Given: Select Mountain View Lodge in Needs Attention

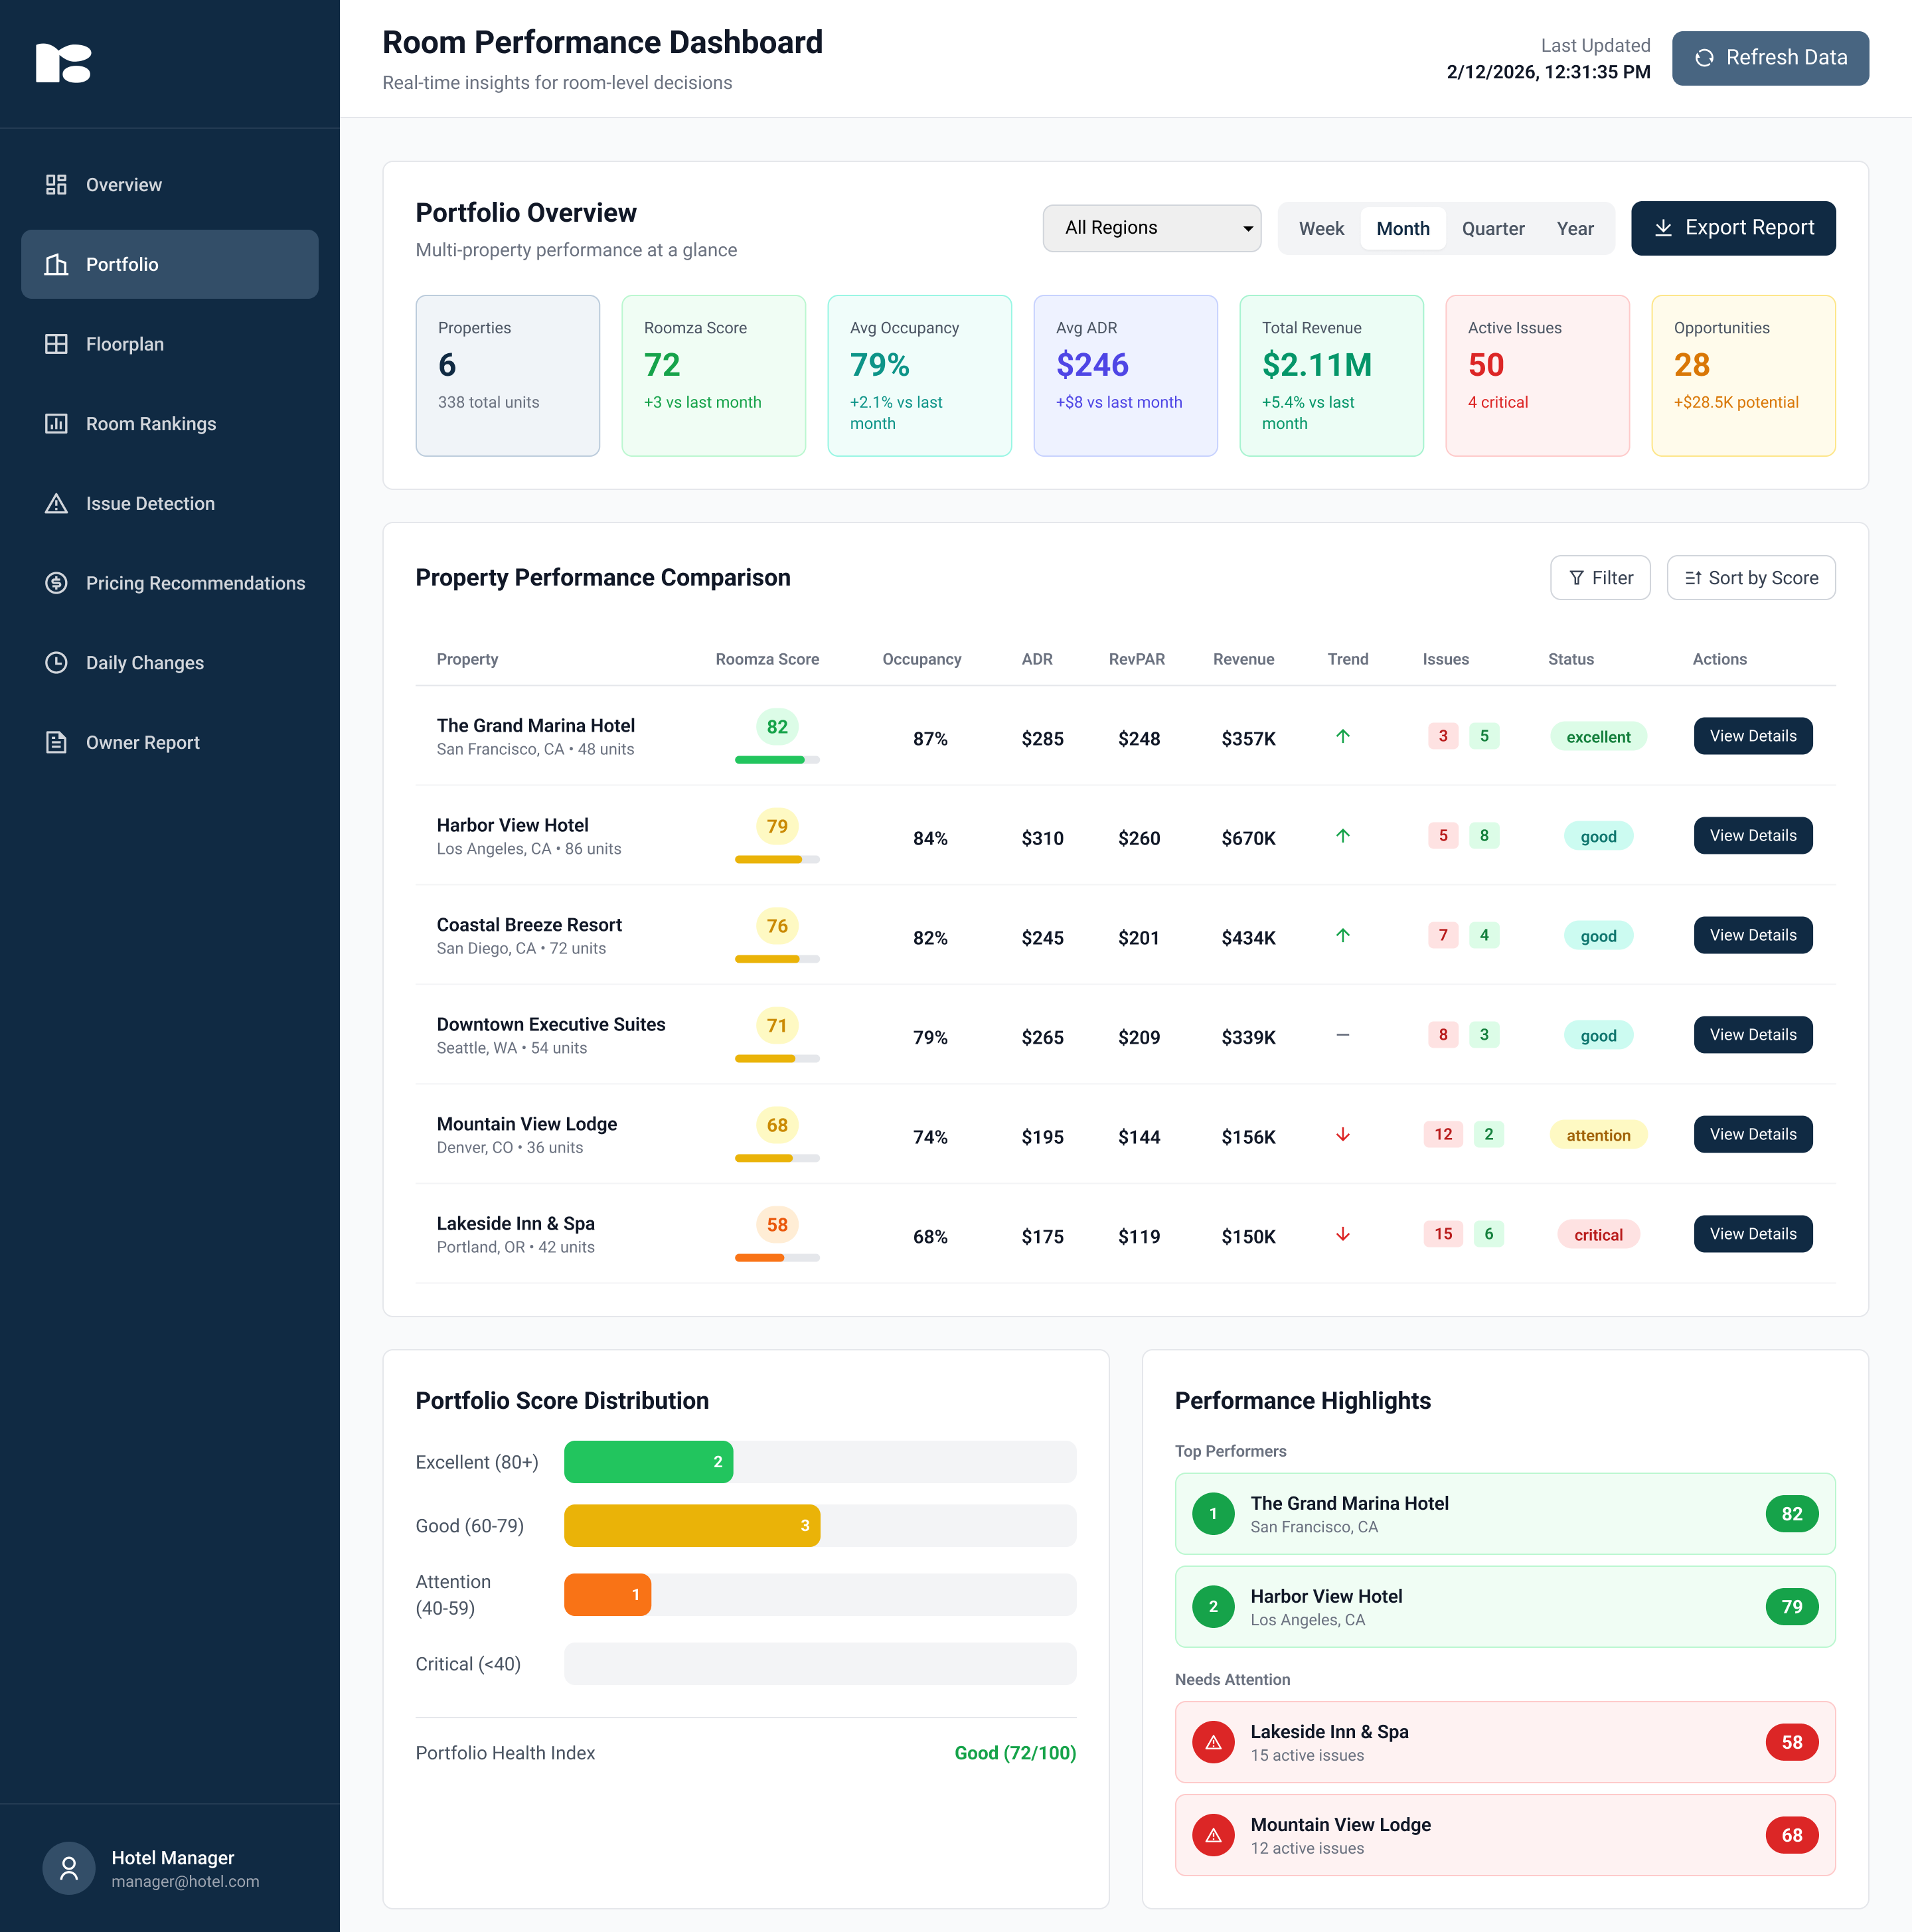Looking at the screenshot, I should 1504,1835.
